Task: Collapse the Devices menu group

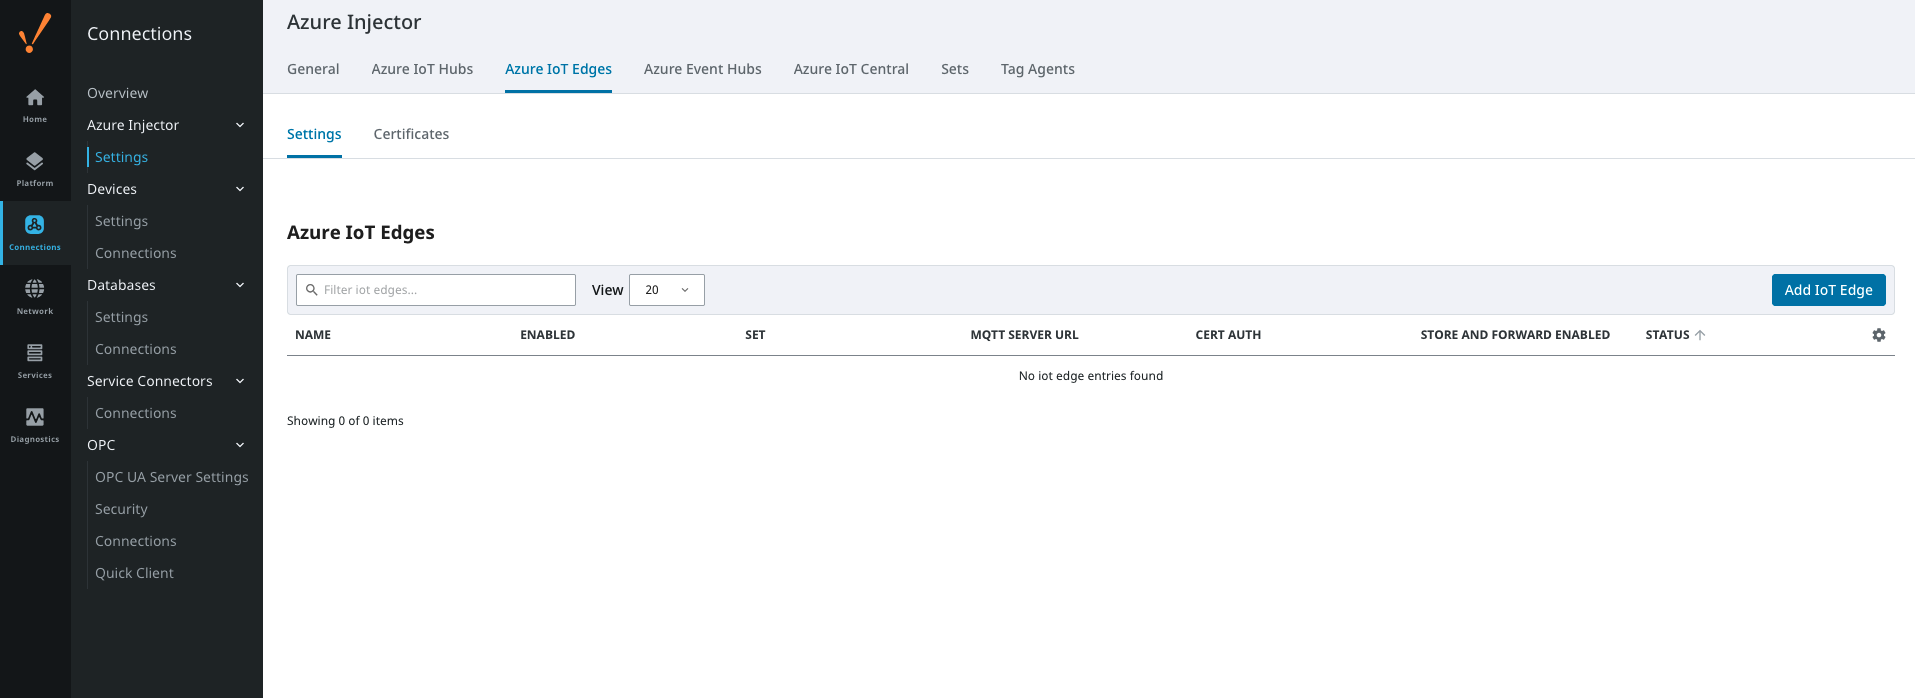Action: 240,189
